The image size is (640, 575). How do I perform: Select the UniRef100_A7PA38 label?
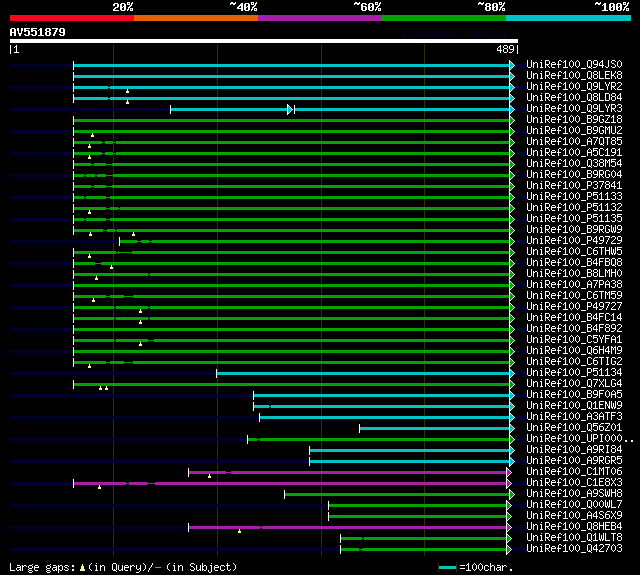(x=574, y=285)
